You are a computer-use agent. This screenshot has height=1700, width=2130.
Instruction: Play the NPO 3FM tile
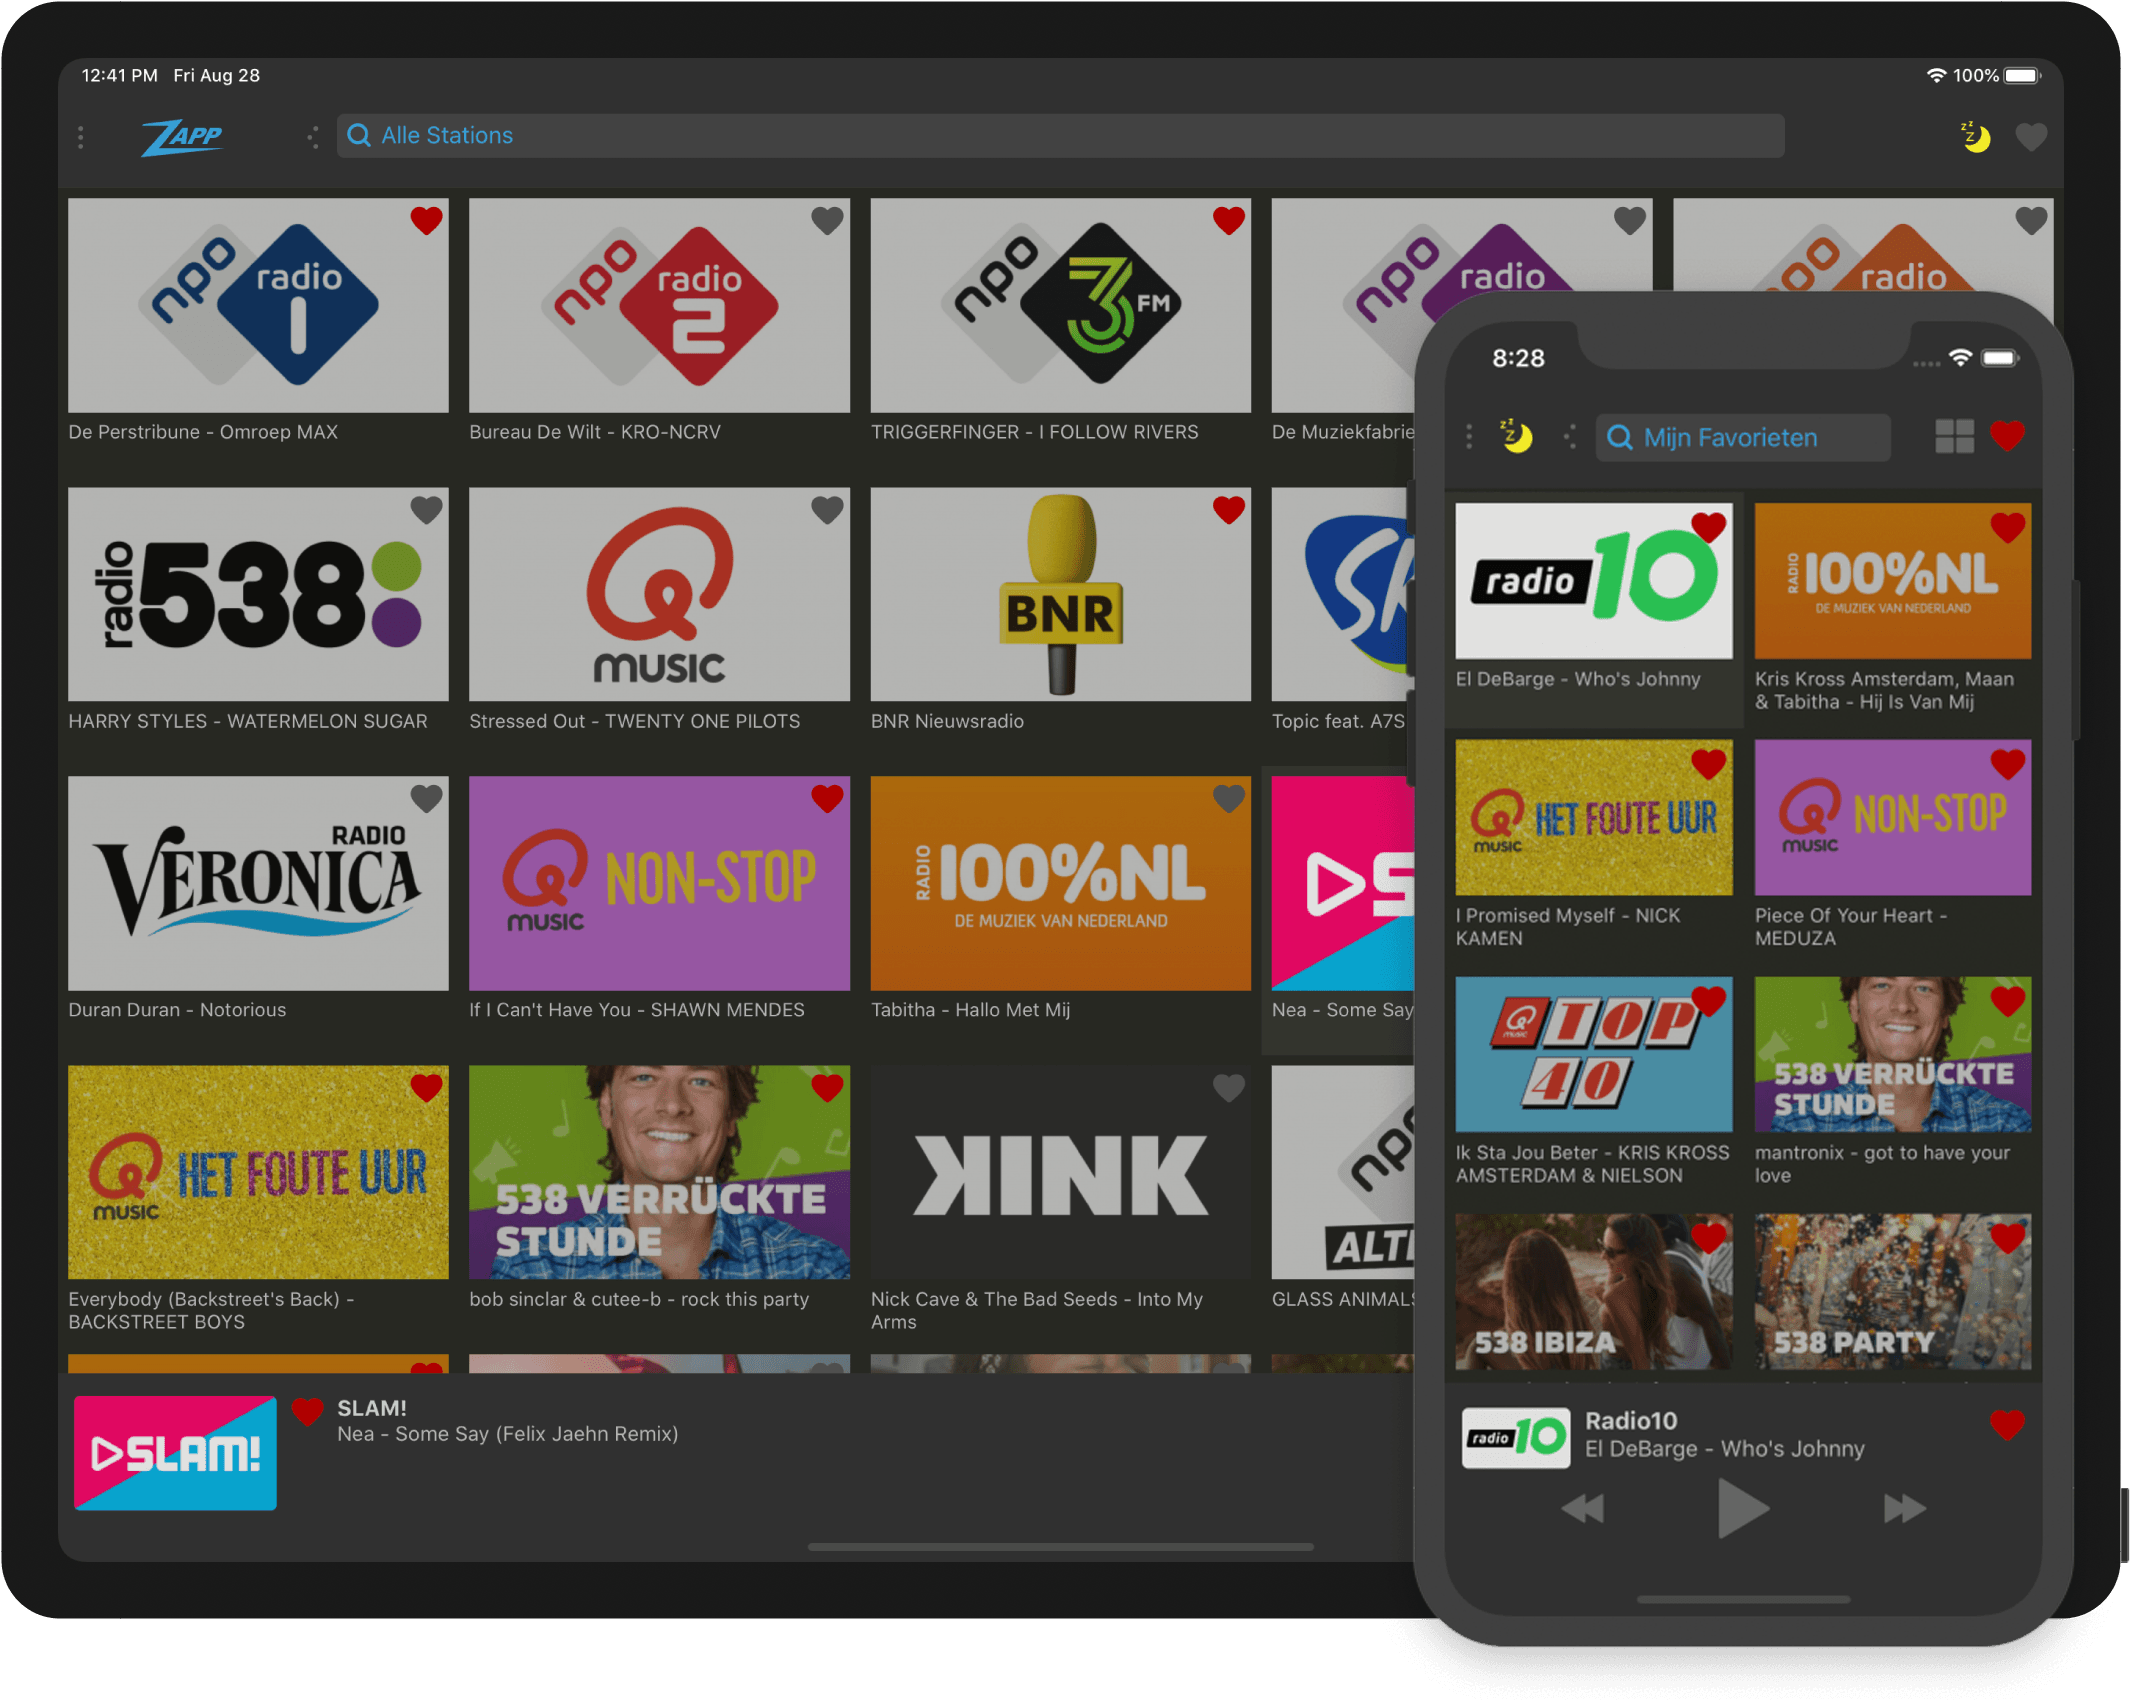tap(1060, 305)
